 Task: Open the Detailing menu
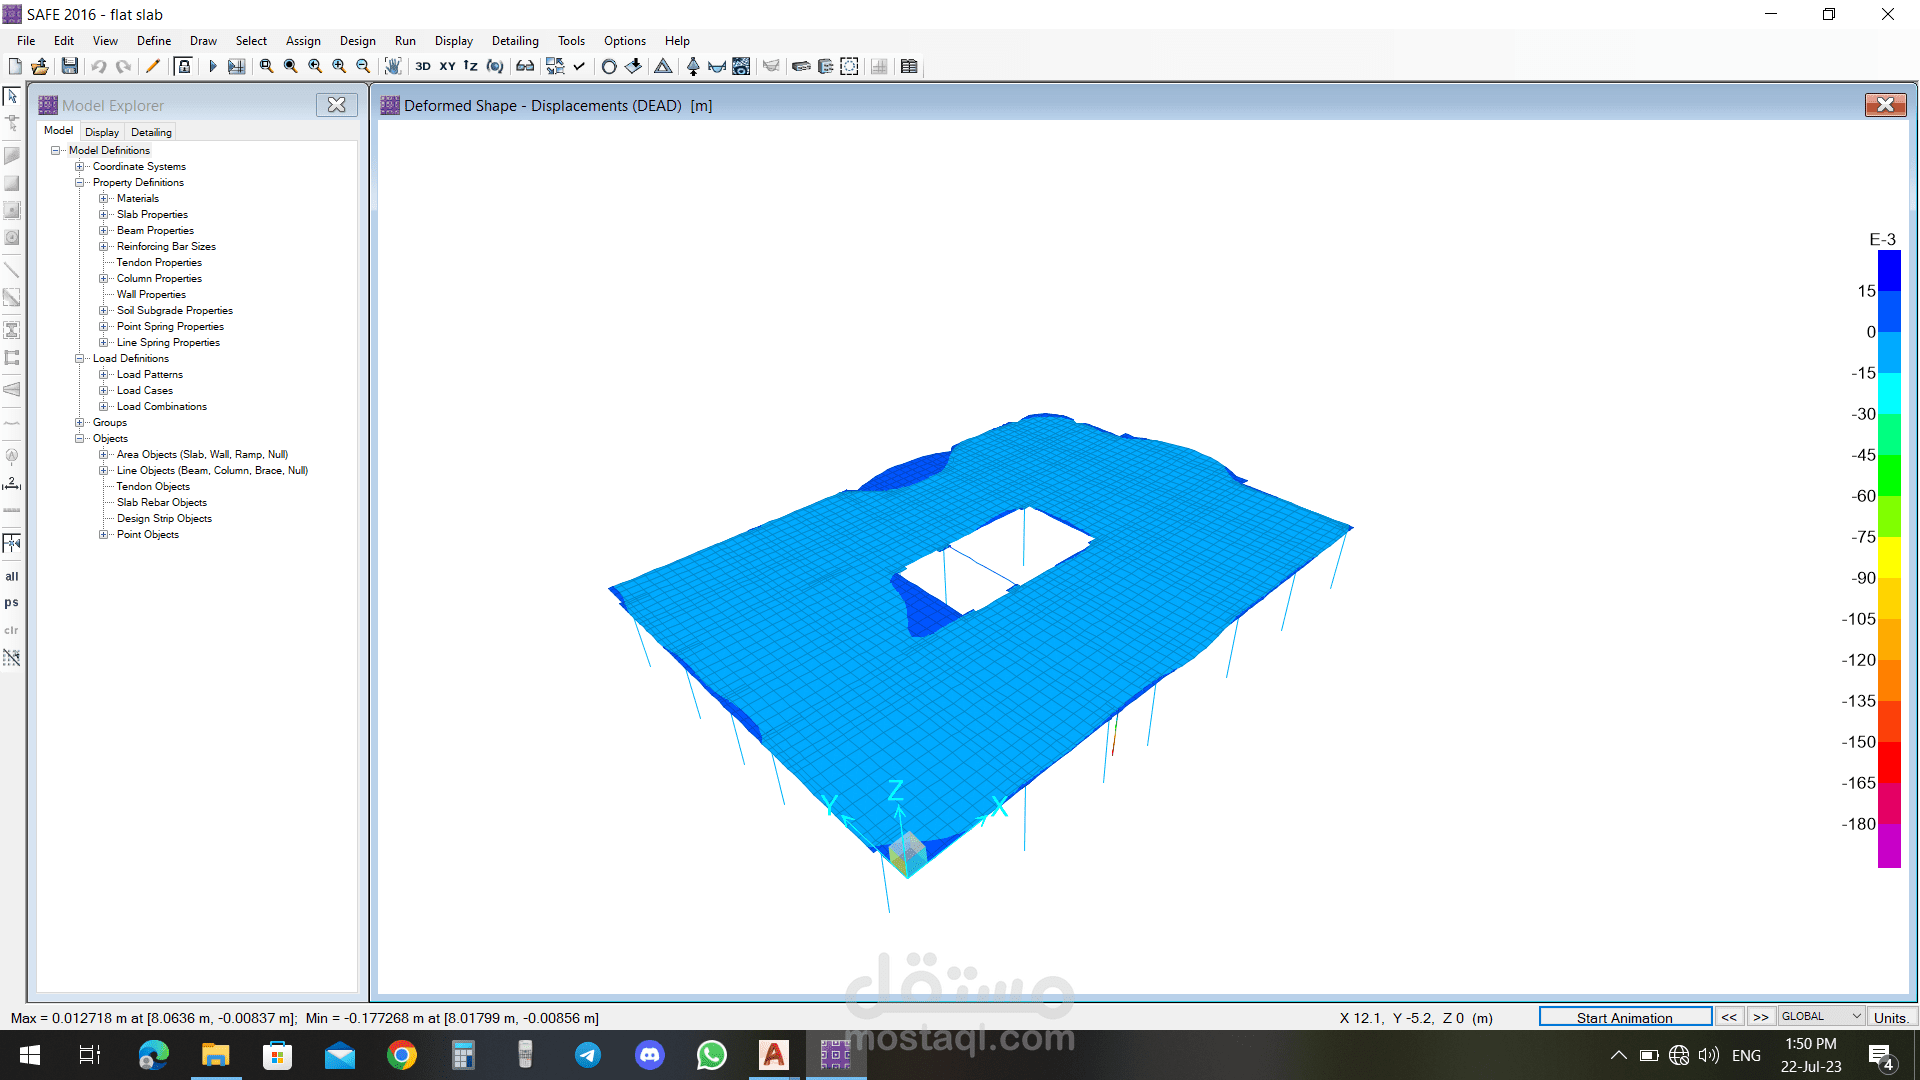[x=515, y=41]
